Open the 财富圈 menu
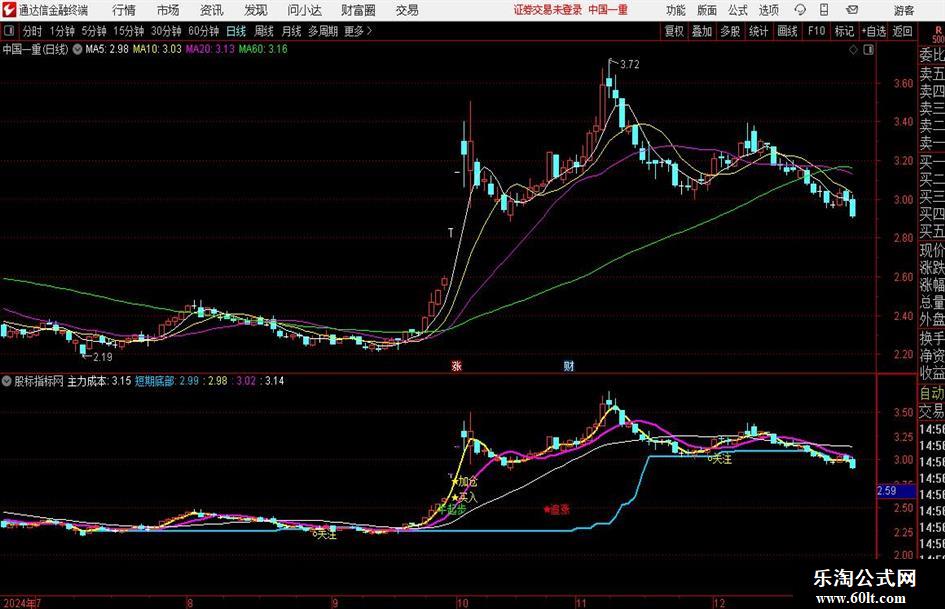 (358, 10)
